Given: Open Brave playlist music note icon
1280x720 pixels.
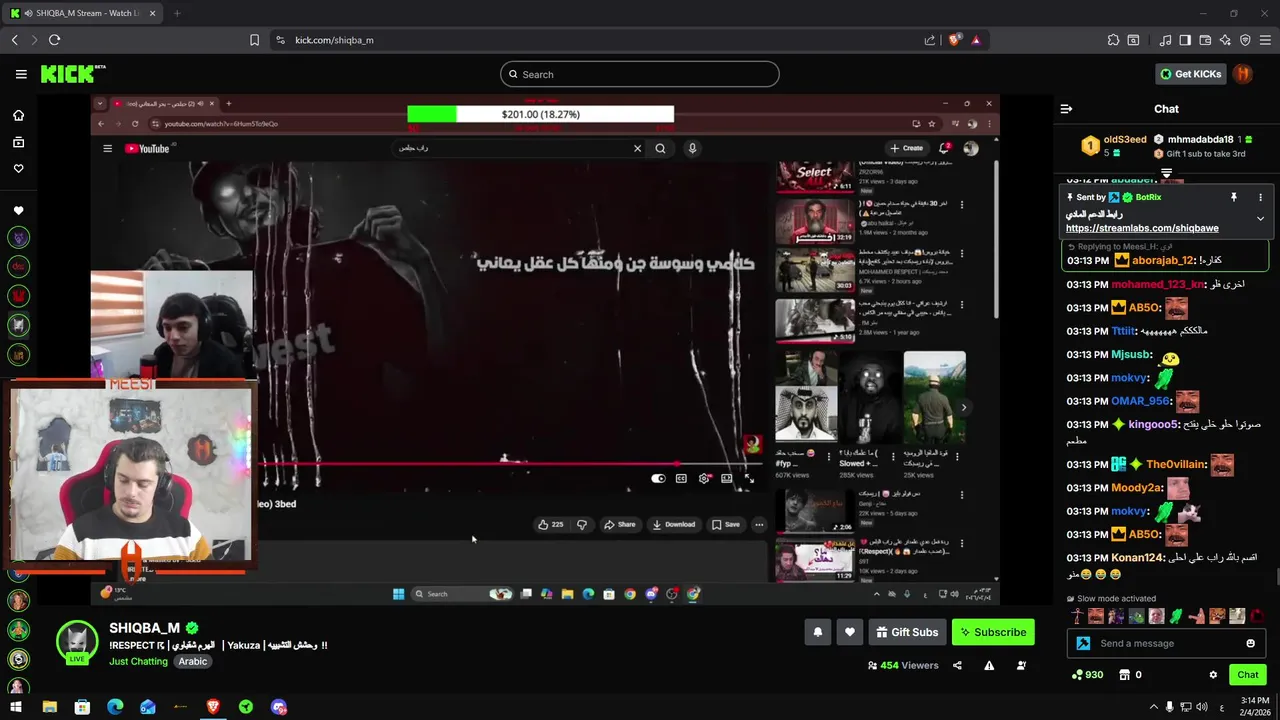Looking at the screenshot, I should coord(1165,40).
